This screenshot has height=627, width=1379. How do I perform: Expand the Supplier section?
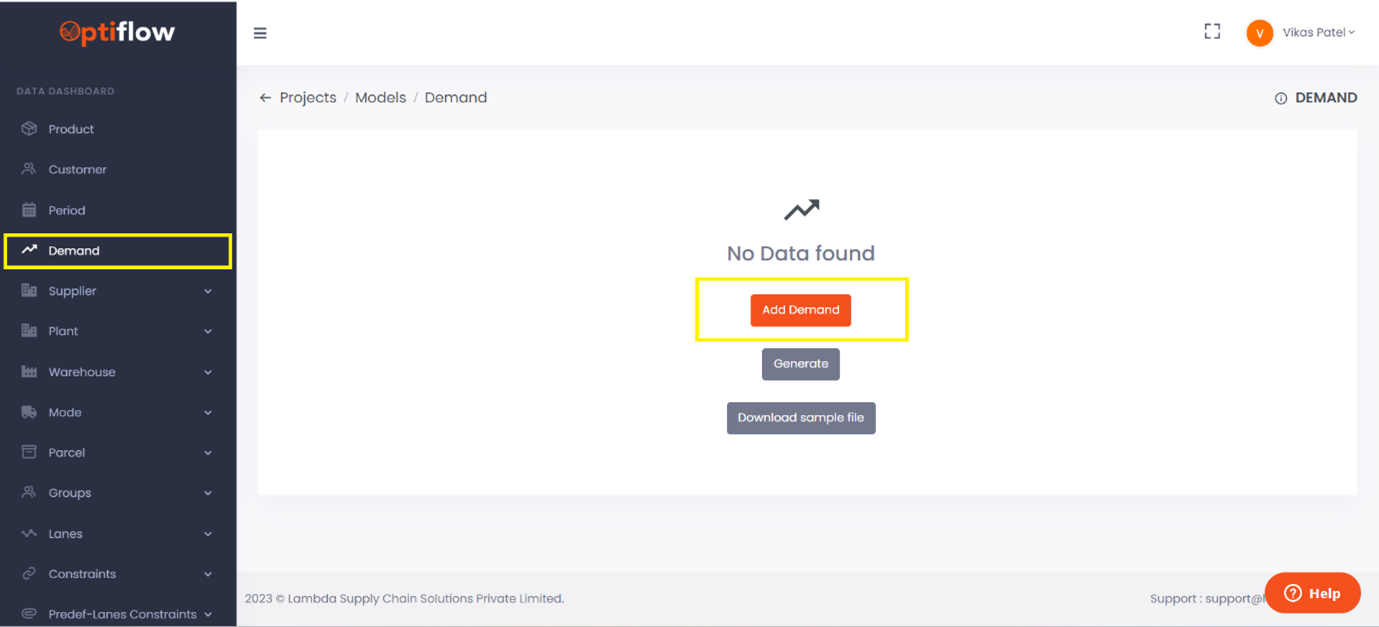(x=207, y=290)
